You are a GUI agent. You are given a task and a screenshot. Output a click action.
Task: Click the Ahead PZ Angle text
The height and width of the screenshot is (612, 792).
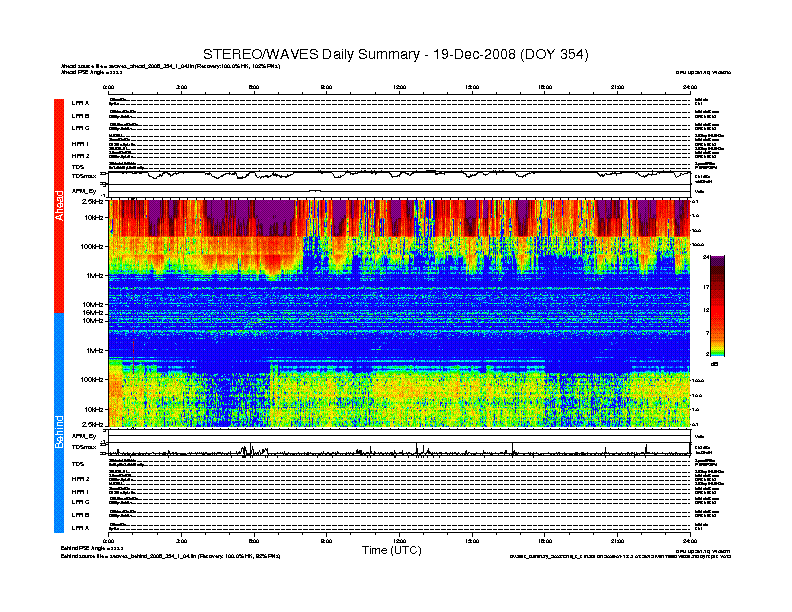[x=91, y=72]
